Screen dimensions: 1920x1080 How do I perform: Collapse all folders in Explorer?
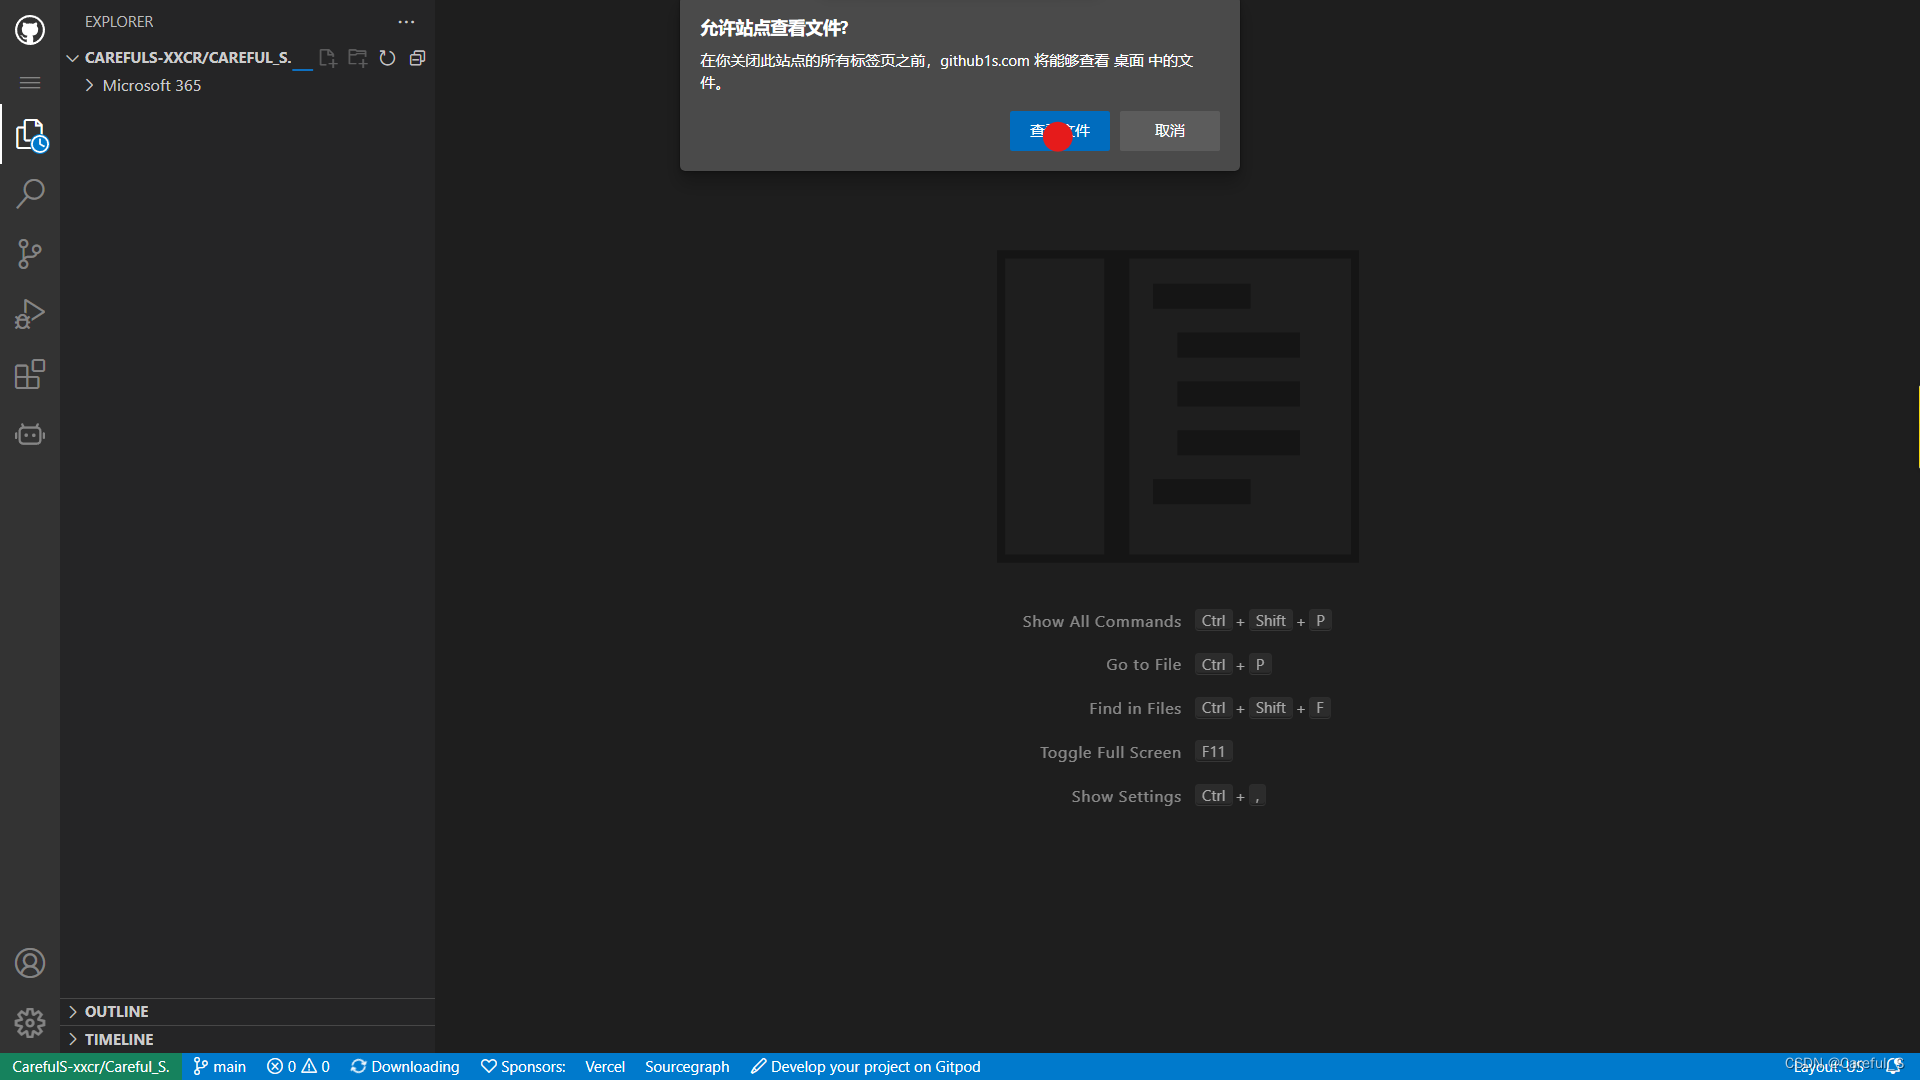click(418, 58)
